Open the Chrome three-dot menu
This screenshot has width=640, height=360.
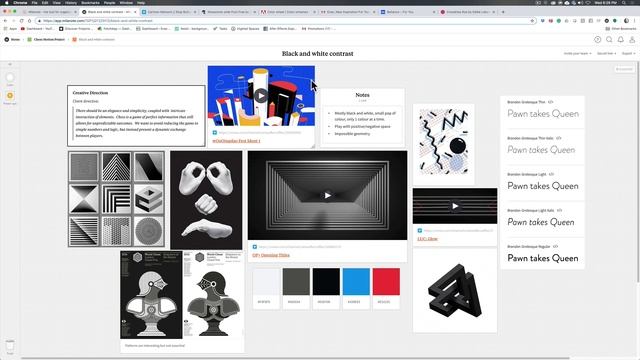pyautogui.click(x=635, y=20)
